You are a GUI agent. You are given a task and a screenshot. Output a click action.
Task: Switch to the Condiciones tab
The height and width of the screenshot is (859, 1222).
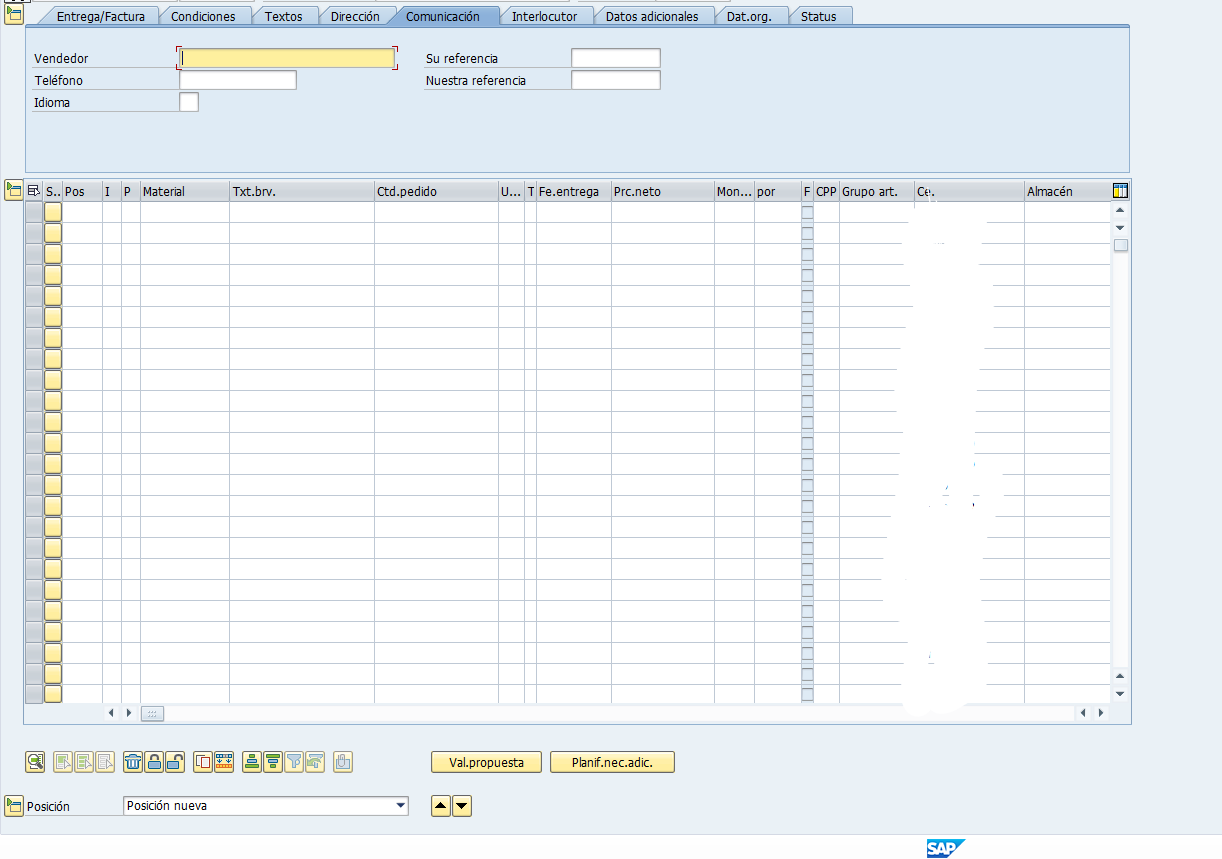point(203,16)
